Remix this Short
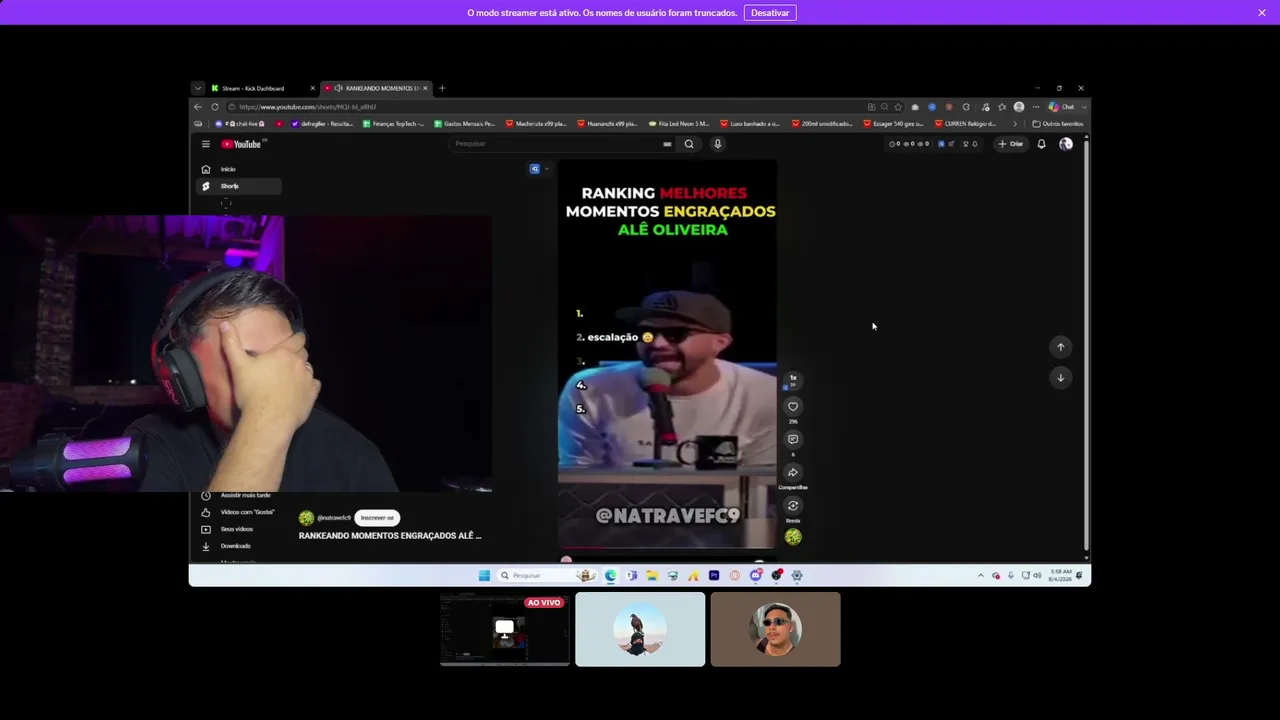 pos(793,506)
